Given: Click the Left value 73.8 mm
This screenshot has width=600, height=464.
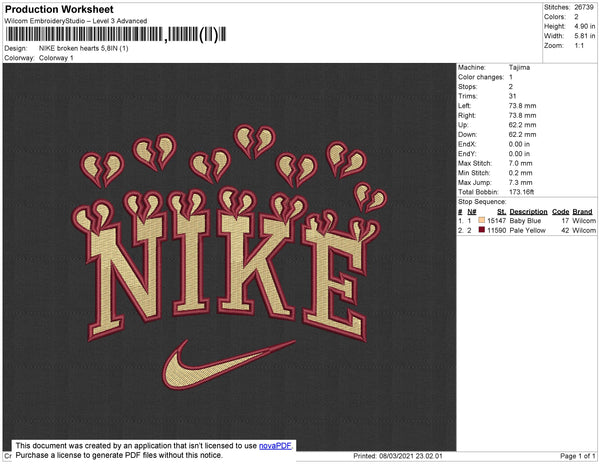Looking at the screenshot, I should (522, 106).
